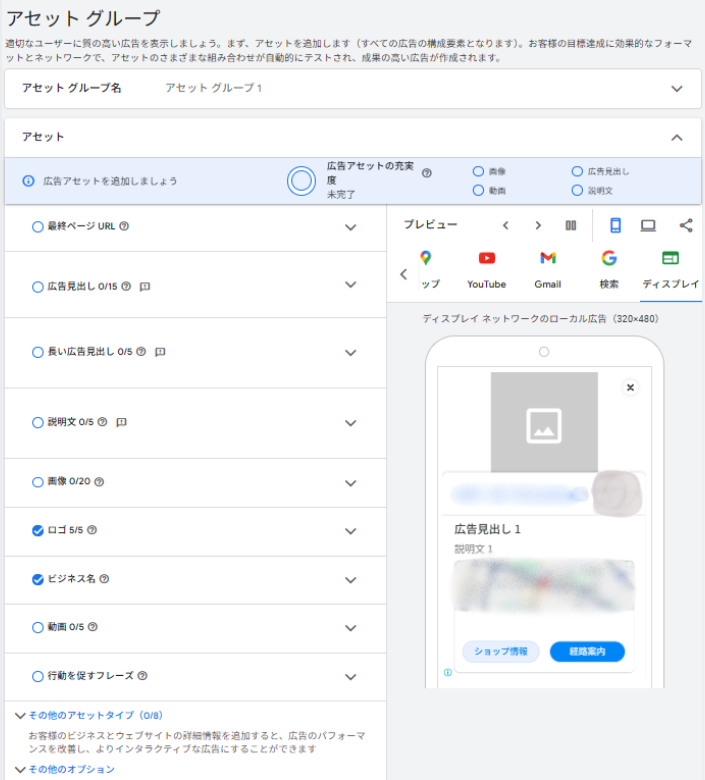Go to previous preview with left arrow
705x780 pixels.
506,226
